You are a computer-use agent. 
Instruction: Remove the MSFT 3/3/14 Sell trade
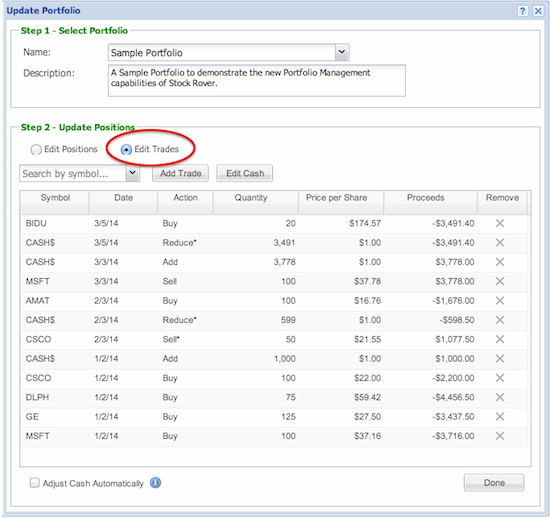tap(500, 281)
